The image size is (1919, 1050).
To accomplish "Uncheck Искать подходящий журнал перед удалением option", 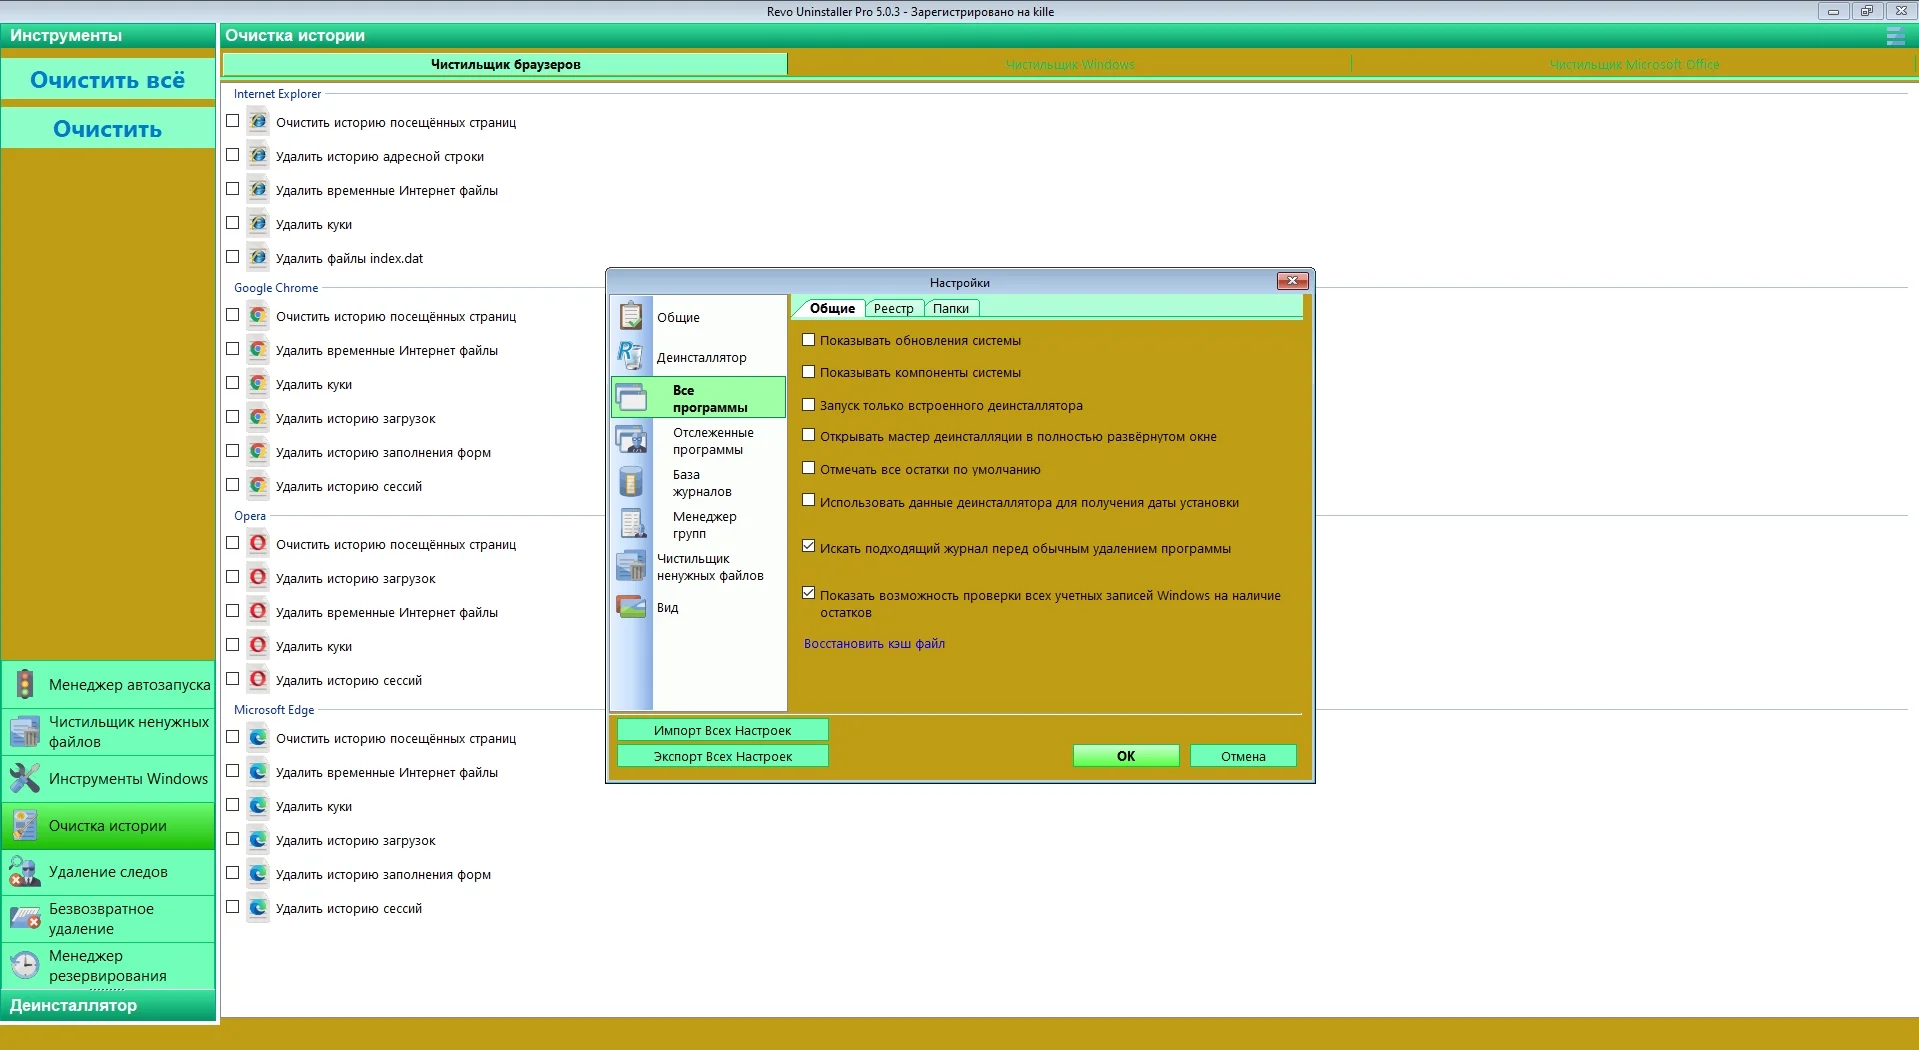I will (809, 547).
